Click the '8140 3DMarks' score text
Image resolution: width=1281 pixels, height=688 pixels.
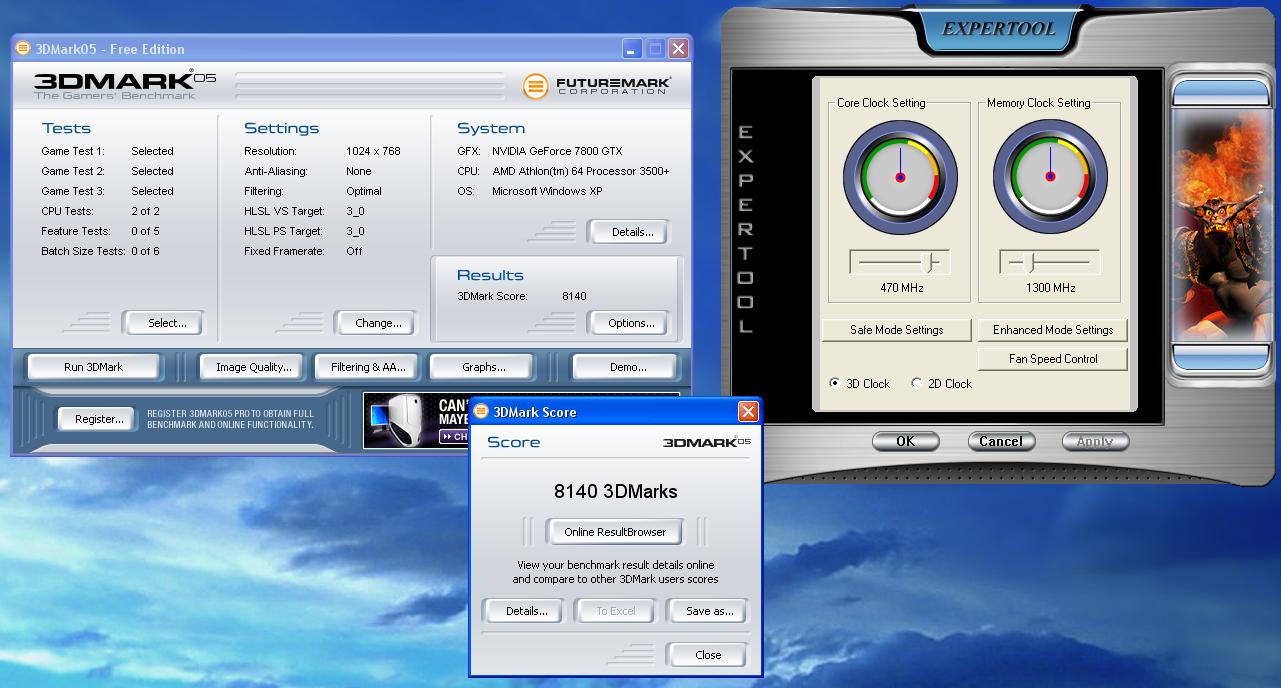coord(615,491)
